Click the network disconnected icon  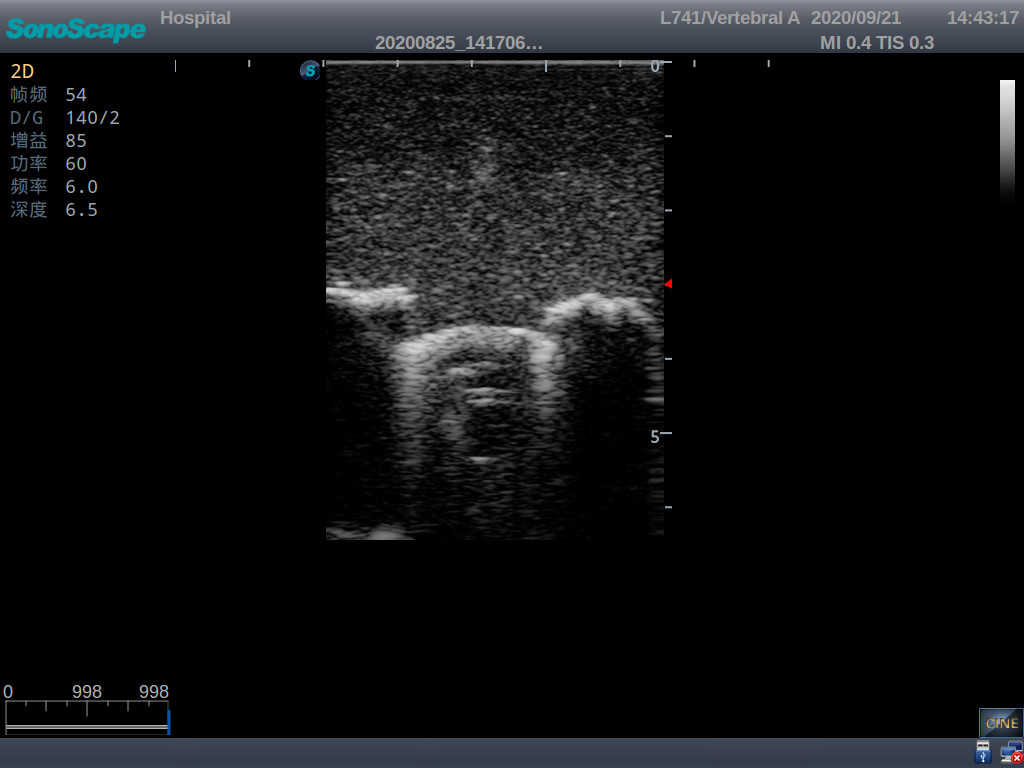1010,751
